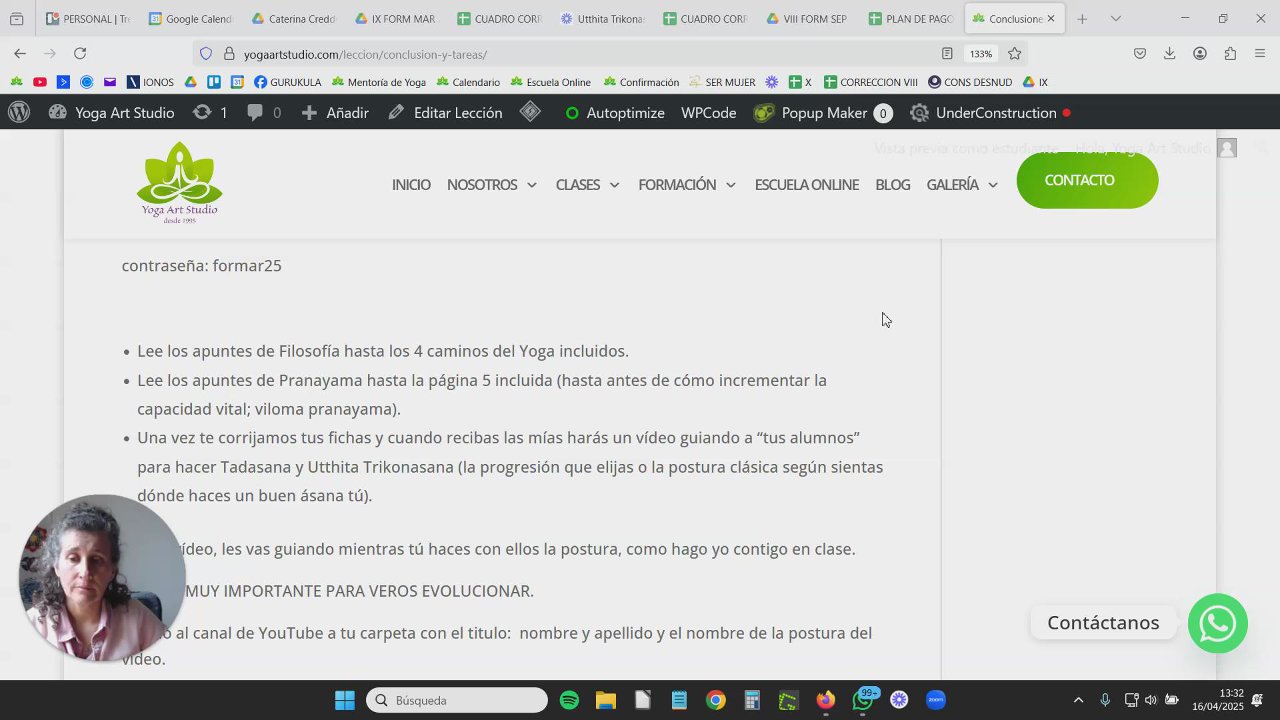Open the Pocket save icon
This screenshot has width=1280, height=720.
(1139, 54)
